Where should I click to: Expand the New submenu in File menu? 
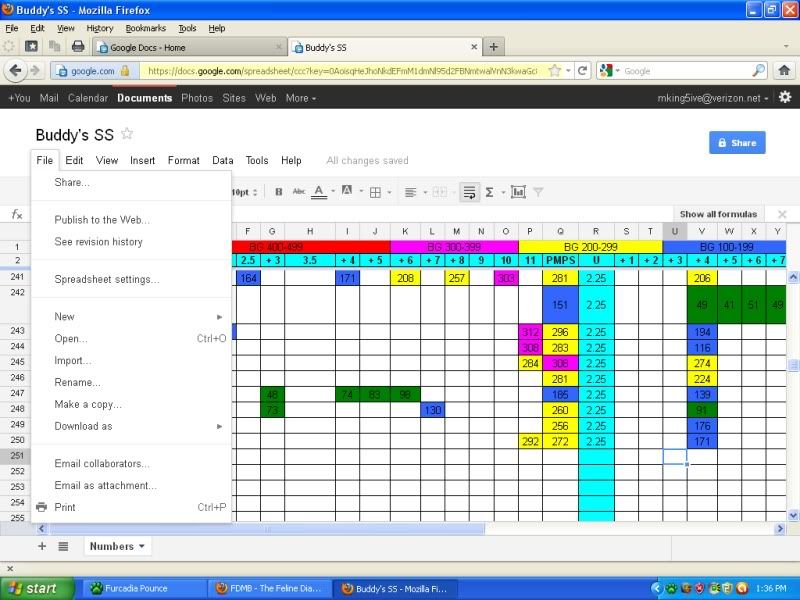click(x=132, y=316)
